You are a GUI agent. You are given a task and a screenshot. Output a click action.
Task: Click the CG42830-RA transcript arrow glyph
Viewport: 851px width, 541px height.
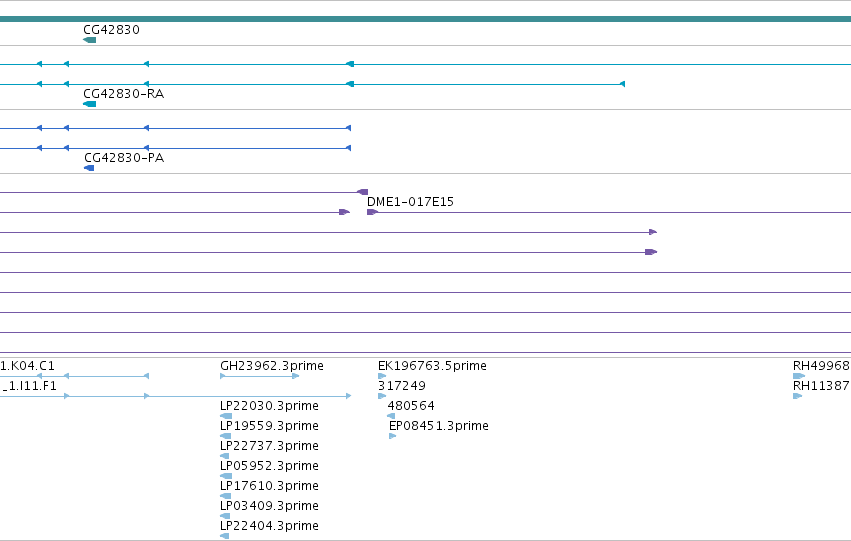click(90, 104)
